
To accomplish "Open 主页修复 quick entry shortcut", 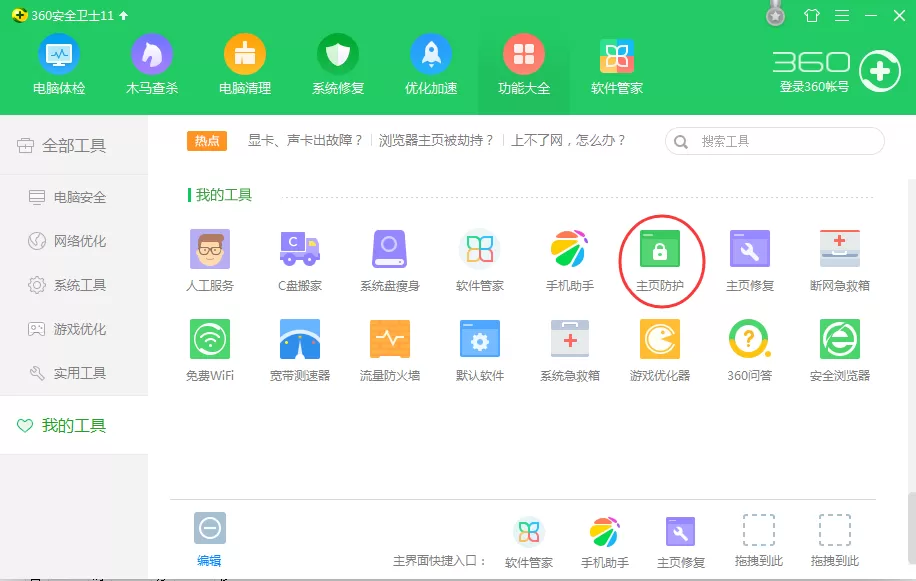I will pos(681,542).
